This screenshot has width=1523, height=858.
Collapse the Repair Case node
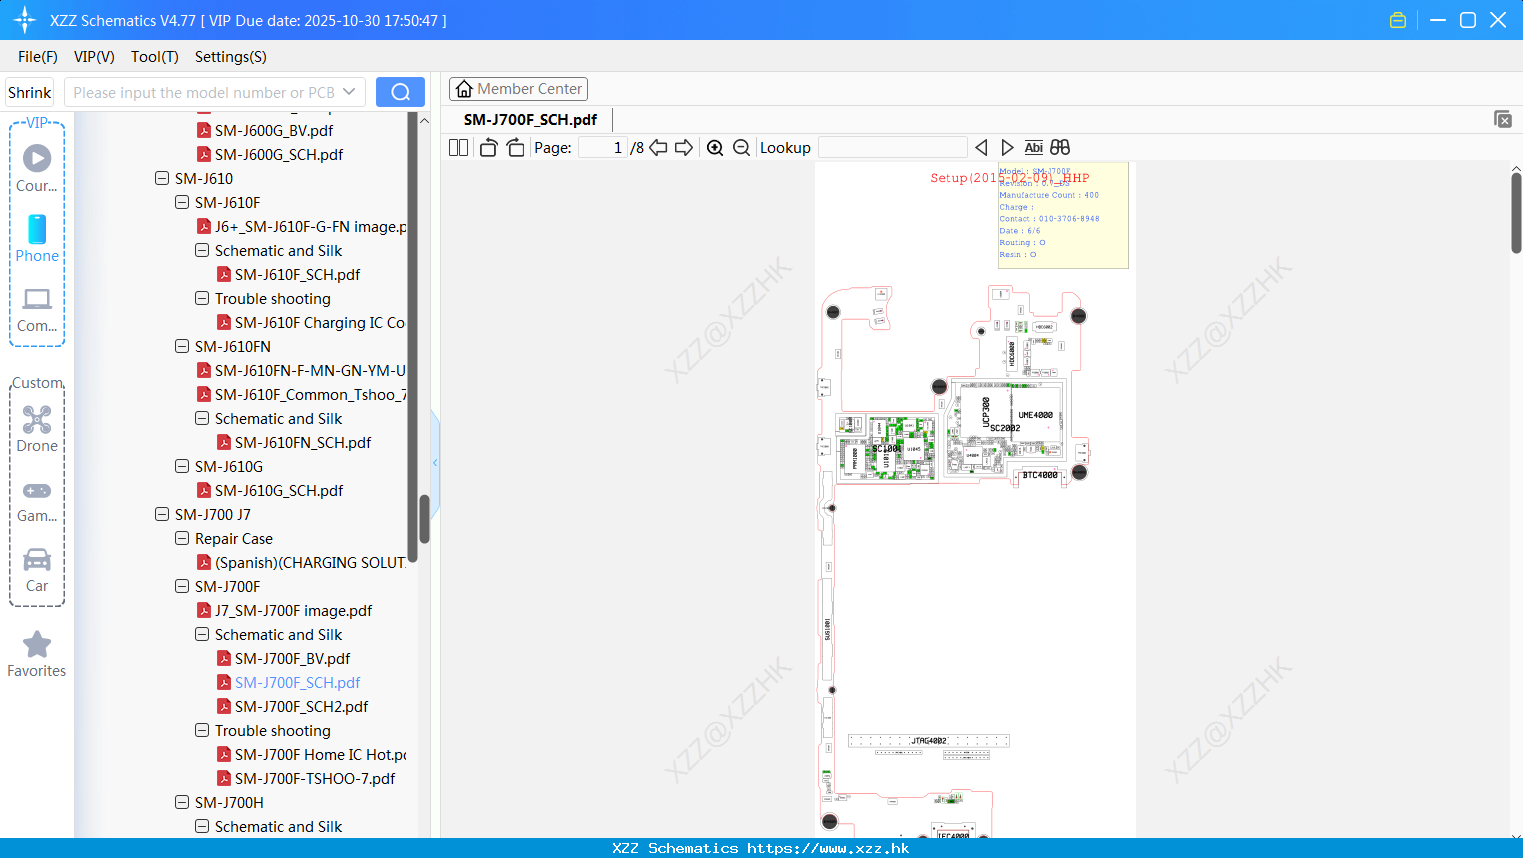point(182,539)
